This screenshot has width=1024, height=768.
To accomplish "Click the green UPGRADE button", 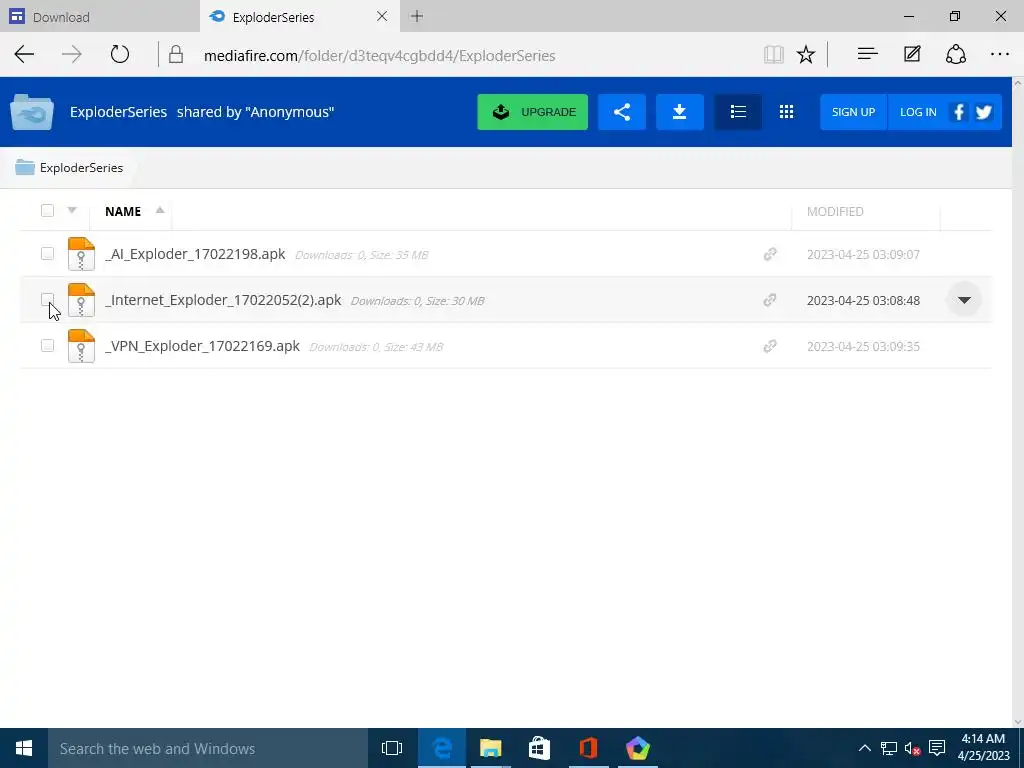I will [x=532, y=112].
